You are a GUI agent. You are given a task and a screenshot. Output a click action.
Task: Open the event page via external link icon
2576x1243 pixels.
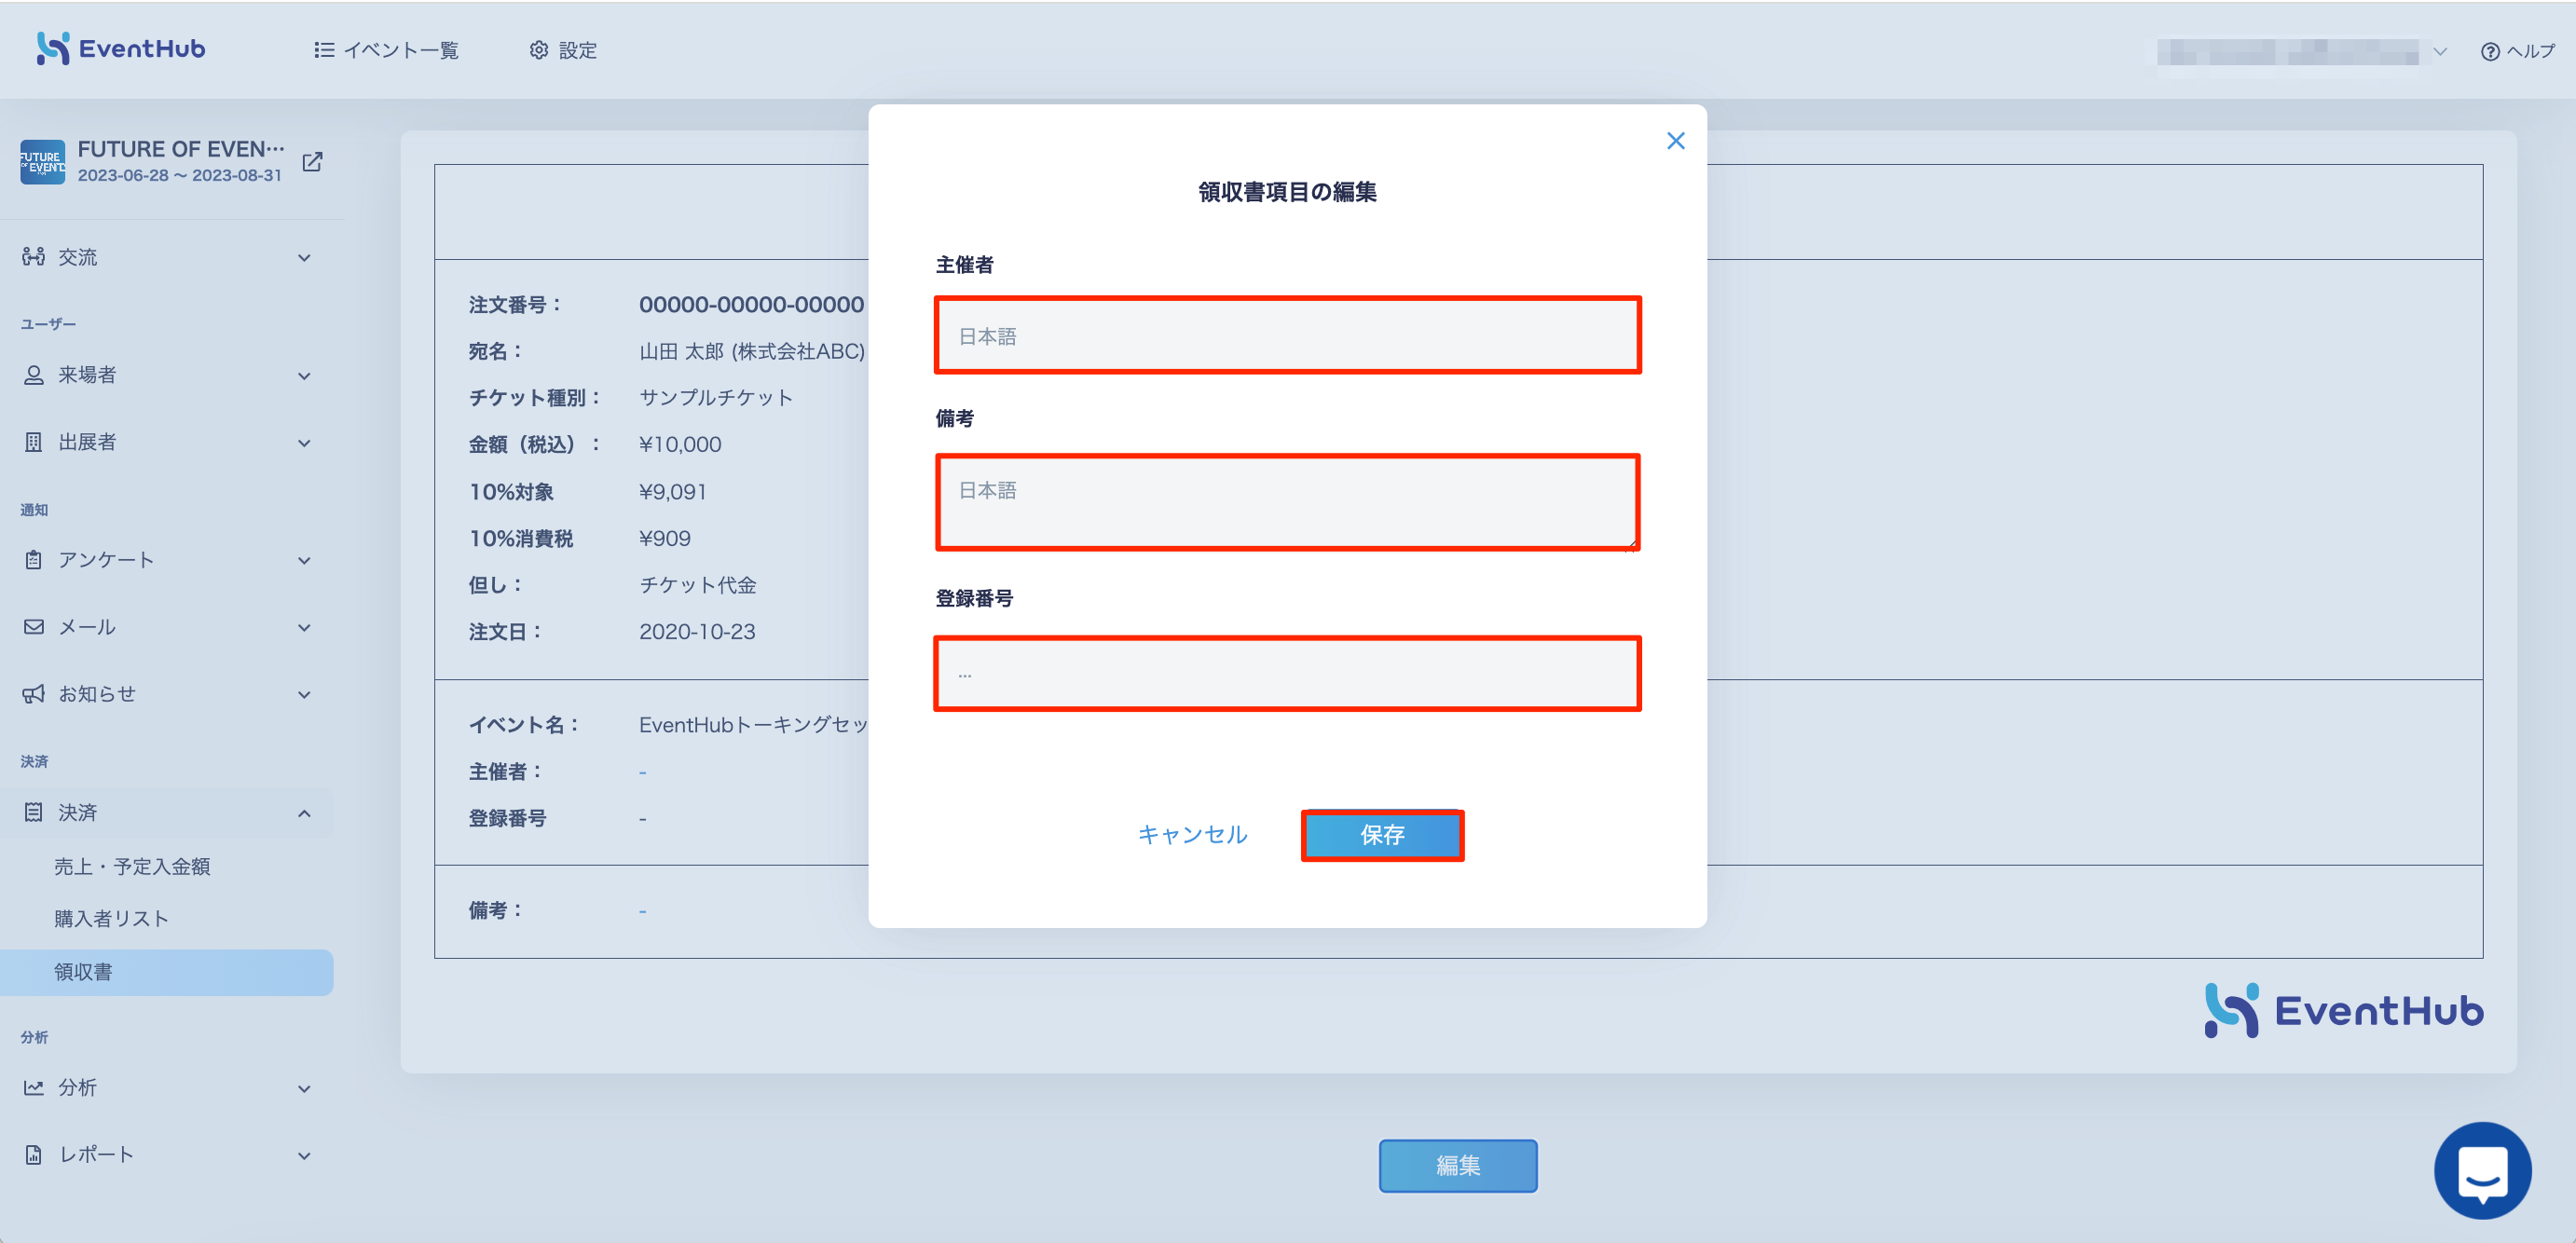click(312, 161)
